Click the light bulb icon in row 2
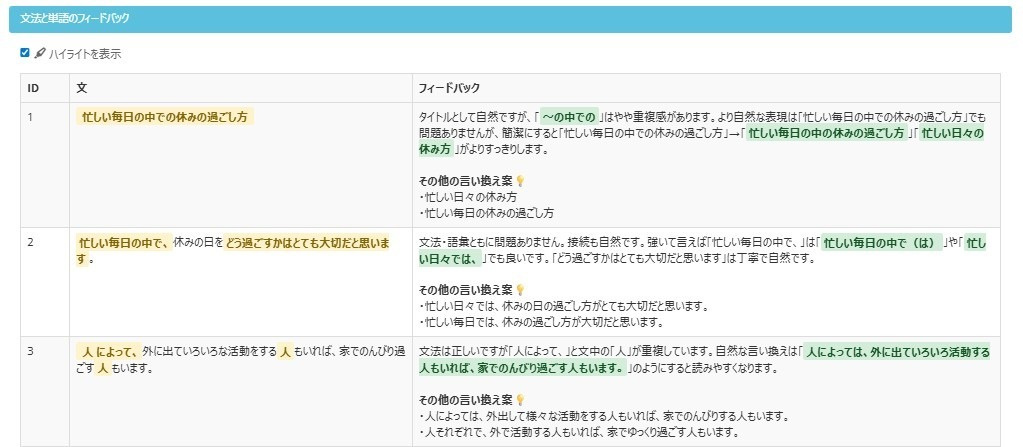The image size is (1023, 447). (520, 290)
